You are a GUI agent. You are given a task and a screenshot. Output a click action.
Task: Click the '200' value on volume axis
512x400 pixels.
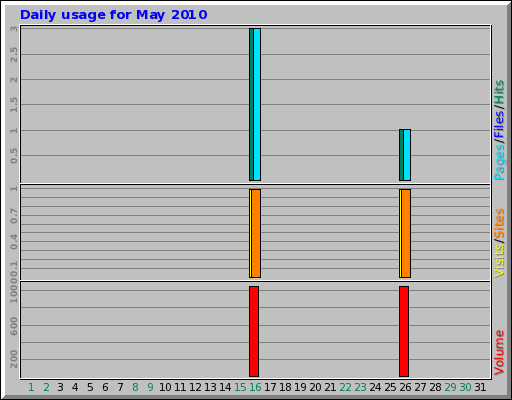point(14,359)
